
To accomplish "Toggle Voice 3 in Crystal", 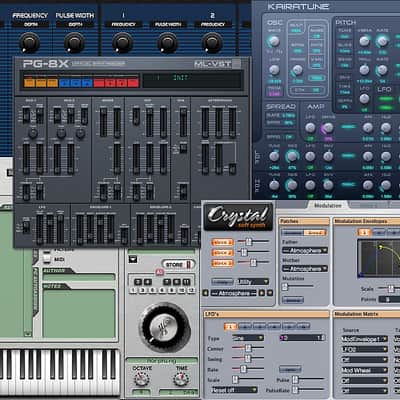I will click(x=222, y=263).
